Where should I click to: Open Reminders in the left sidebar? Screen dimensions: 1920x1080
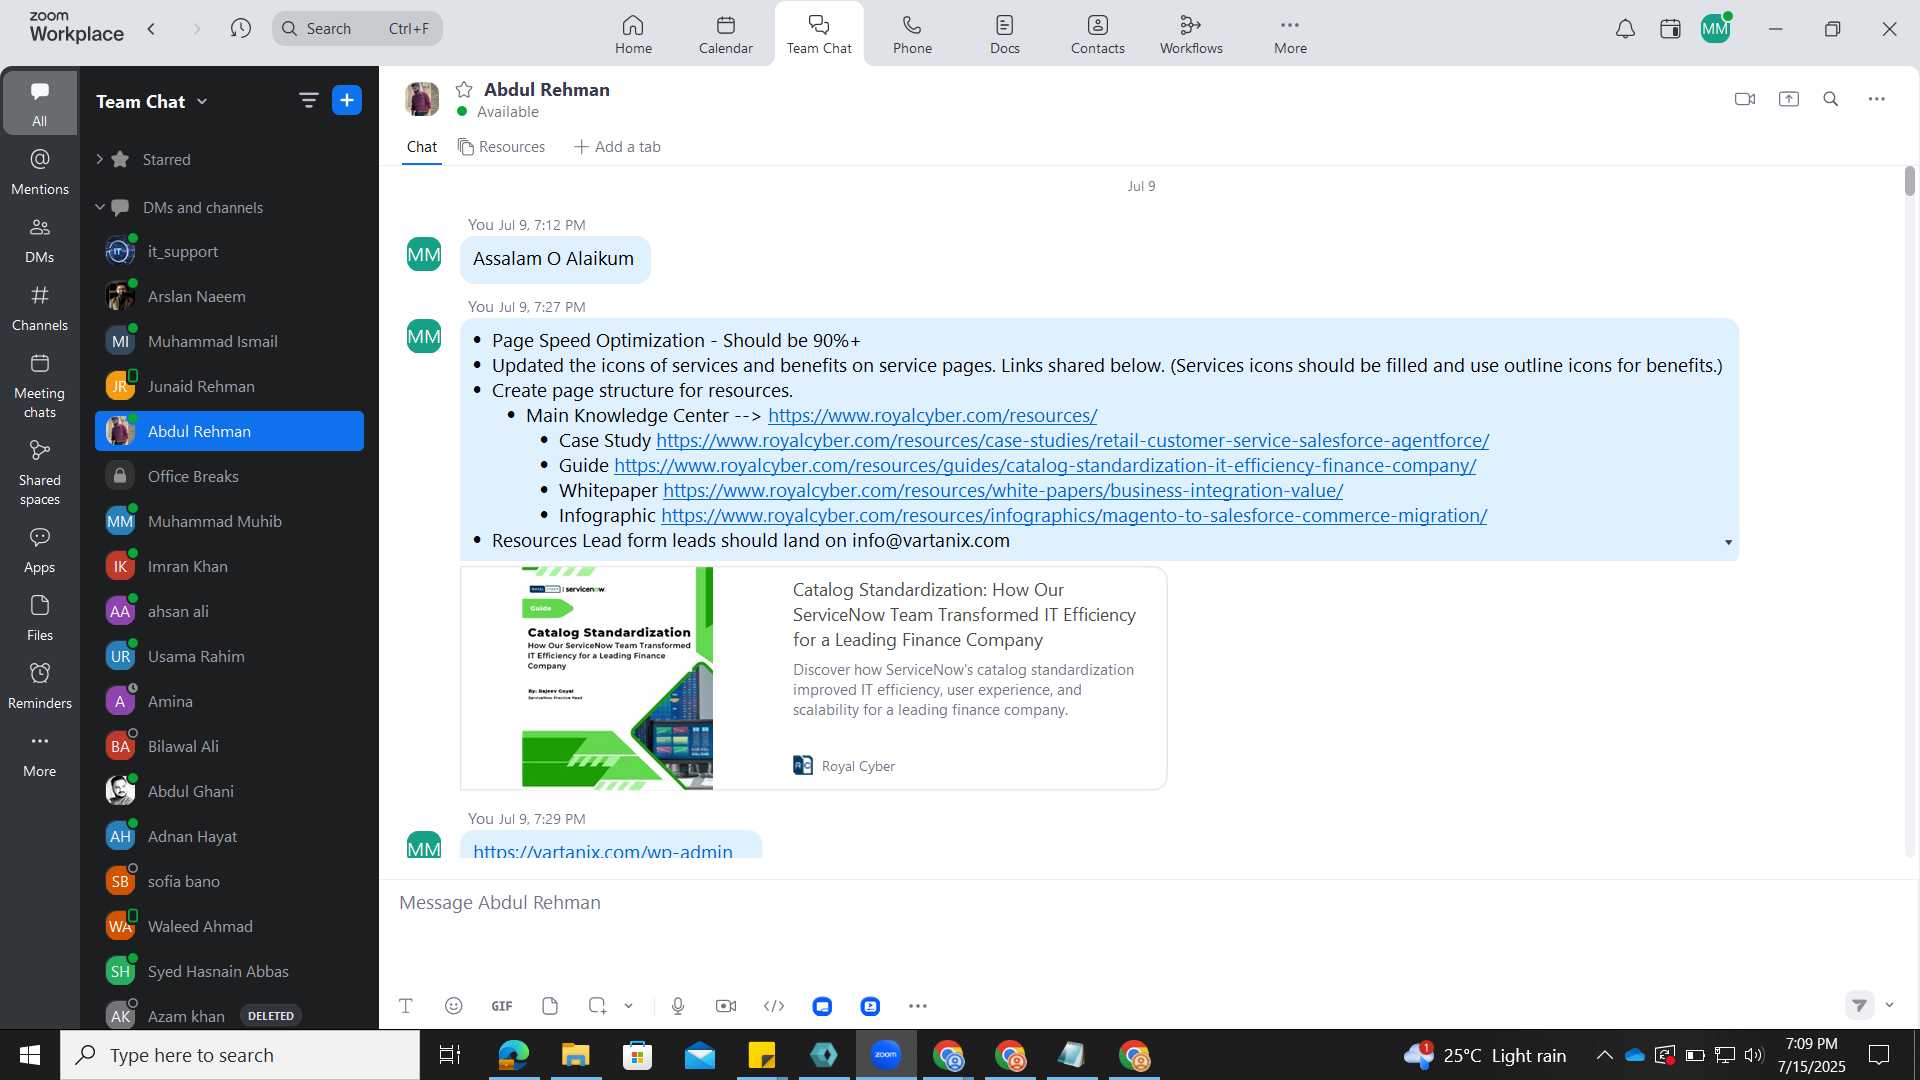tap(40, 686)
